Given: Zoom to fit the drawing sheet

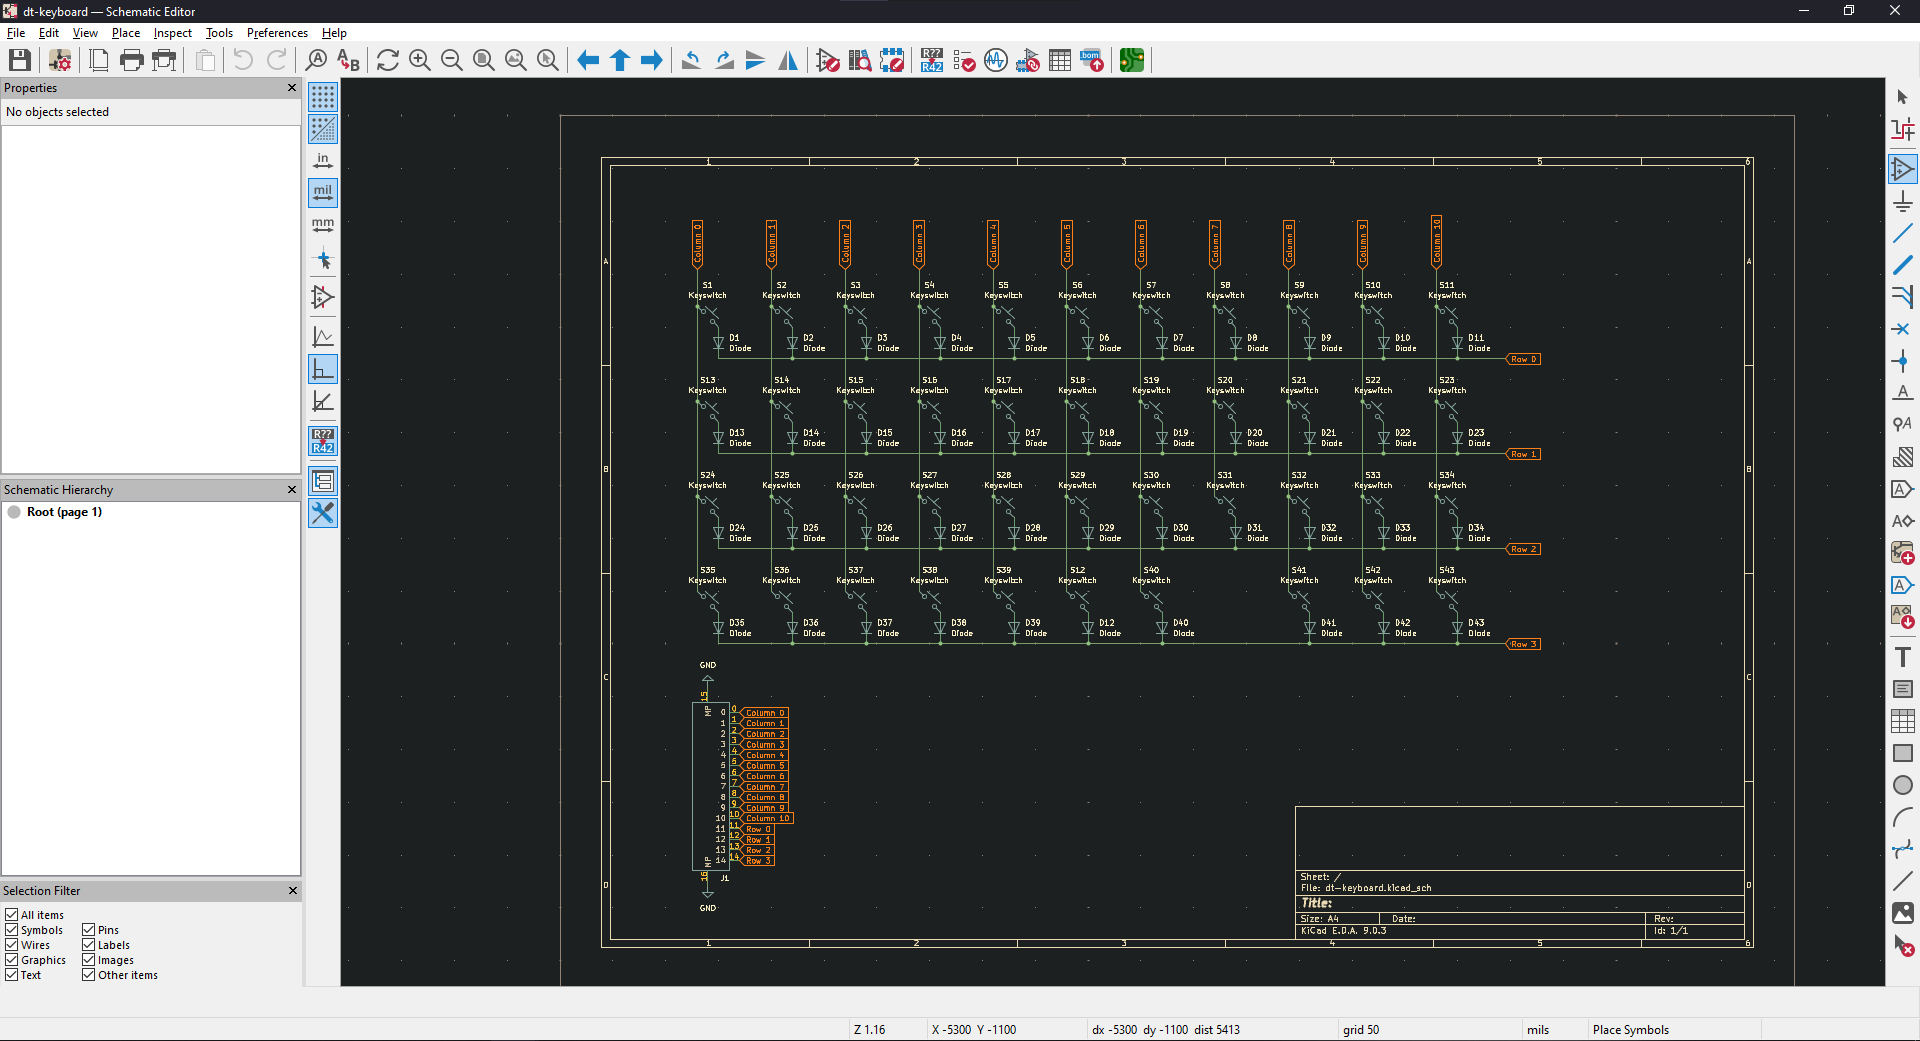Looking at the screenshot, I should [484, 60].
